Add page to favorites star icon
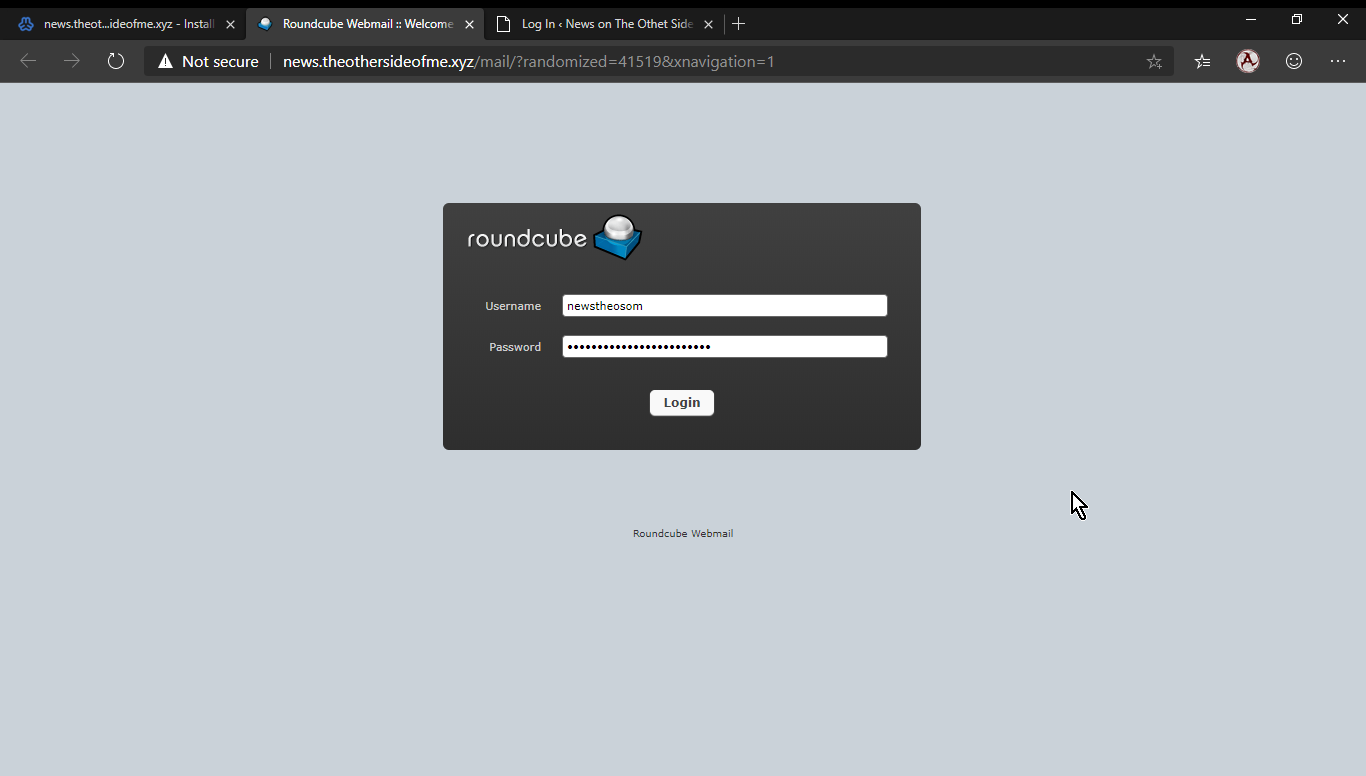 tap(1154, 61)
